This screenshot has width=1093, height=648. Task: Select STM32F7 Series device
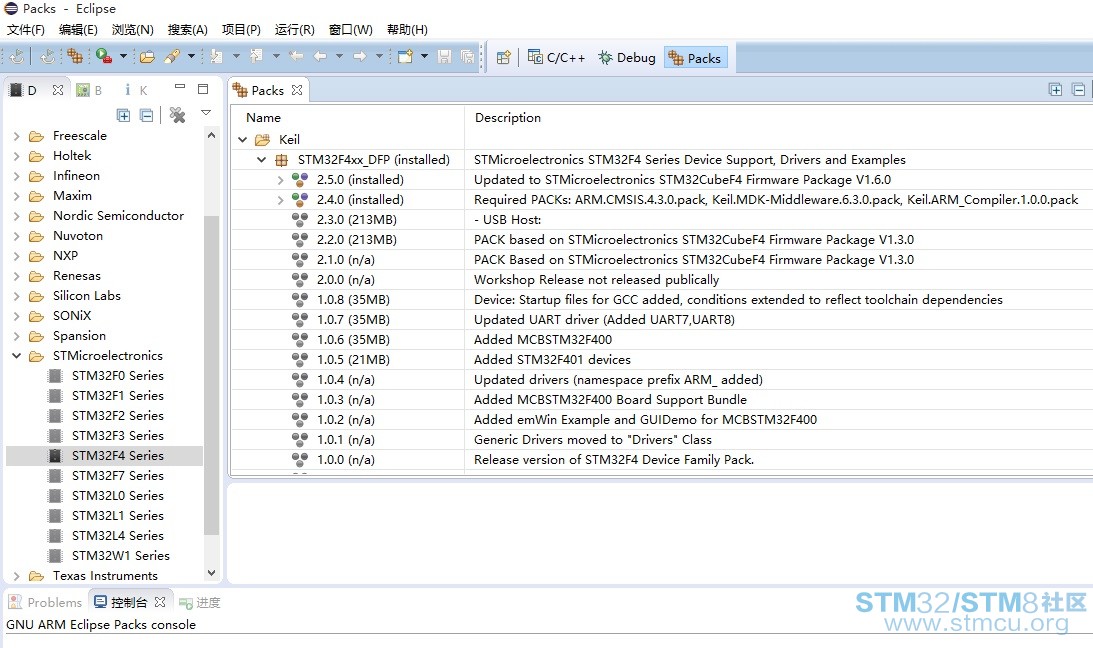(x=117, y=476)
